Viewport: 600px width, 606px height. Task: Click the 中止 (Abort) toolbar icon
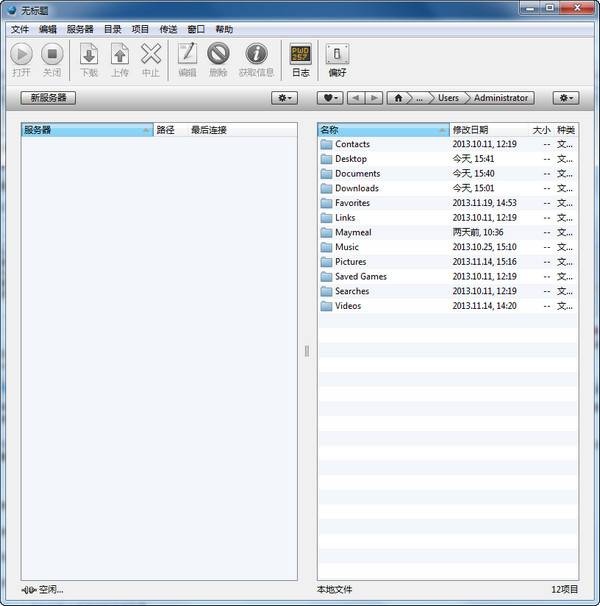(x=150, y=55)
